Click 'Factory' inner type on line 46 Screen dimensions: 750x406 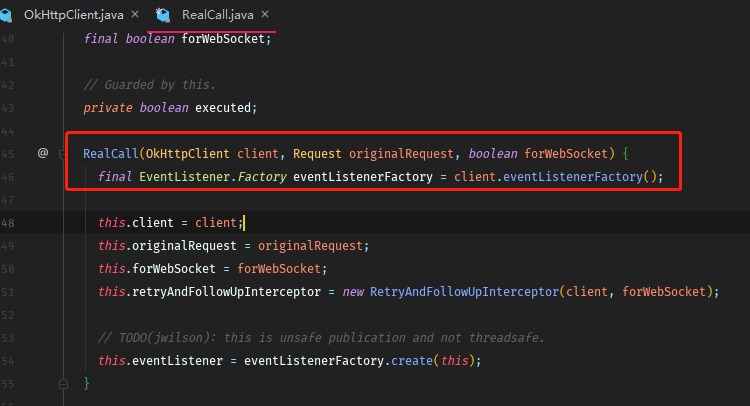pyautogui.click(x=262, y=176)
